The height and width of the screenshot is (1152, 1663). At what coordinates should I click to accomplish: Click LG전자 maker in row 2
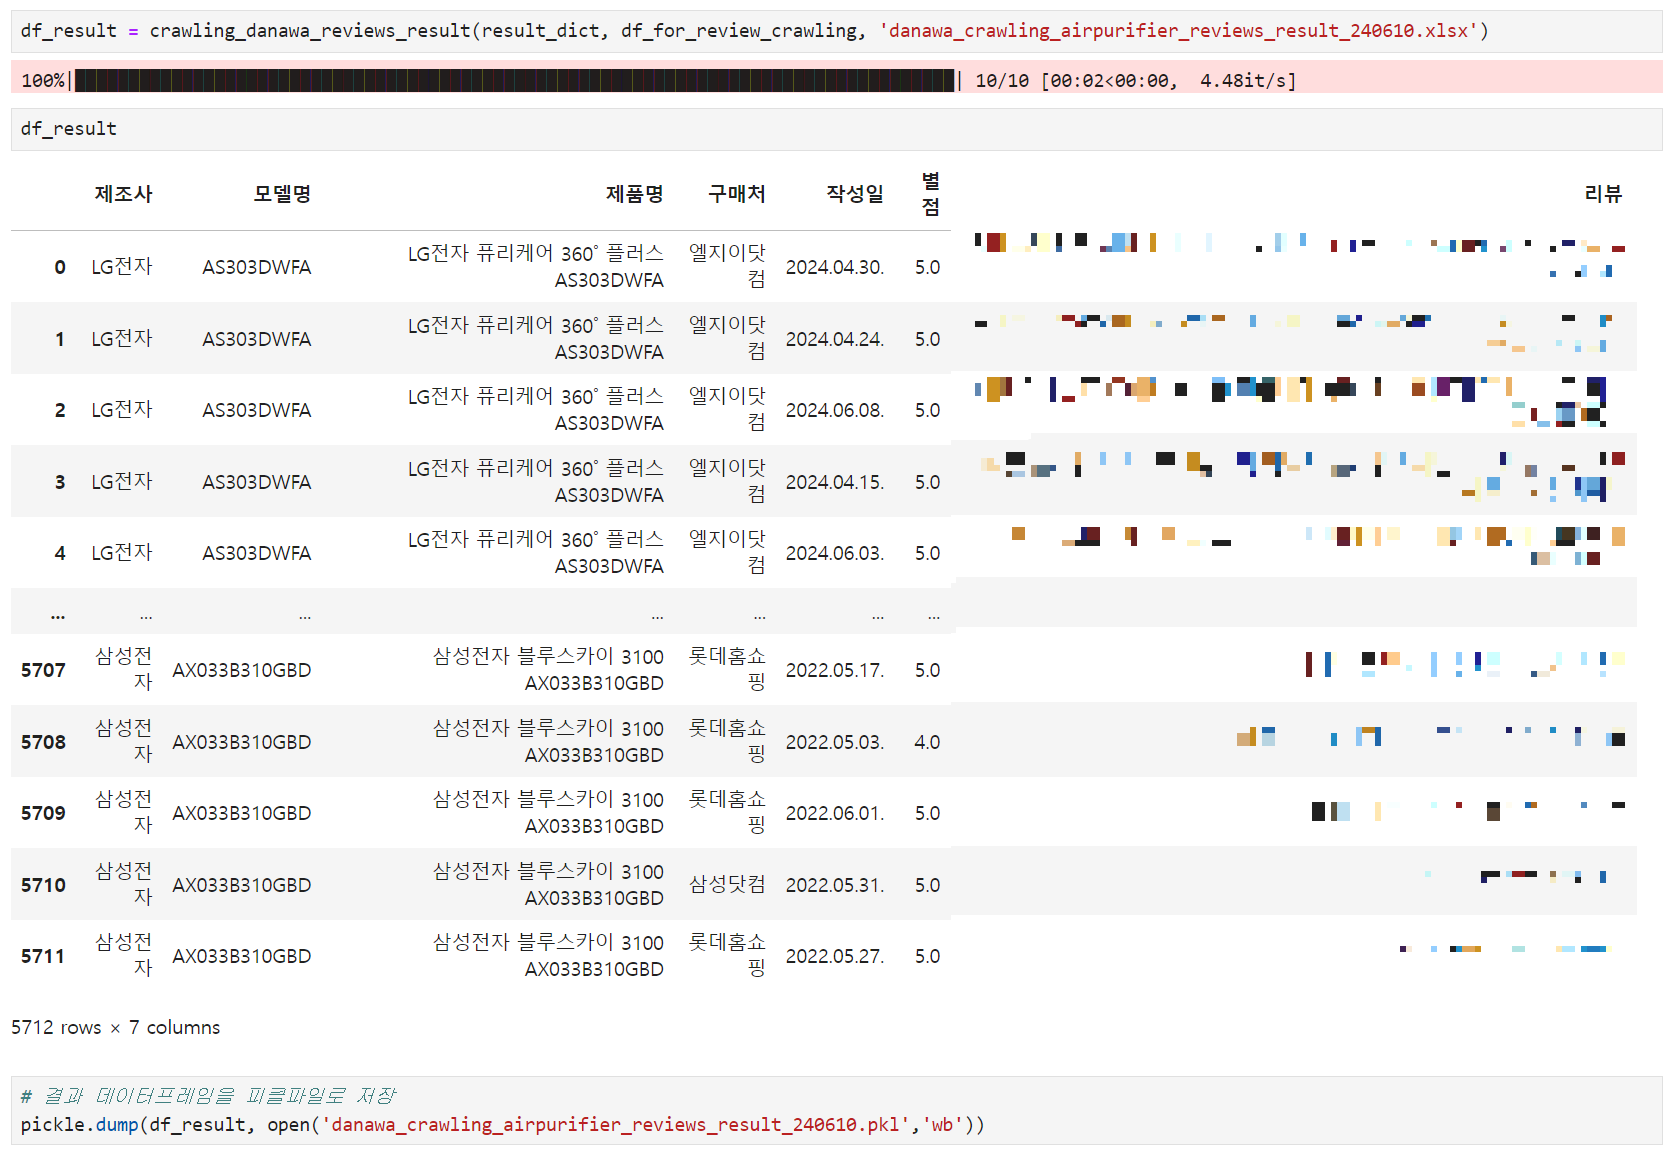[x=122, y=410]
